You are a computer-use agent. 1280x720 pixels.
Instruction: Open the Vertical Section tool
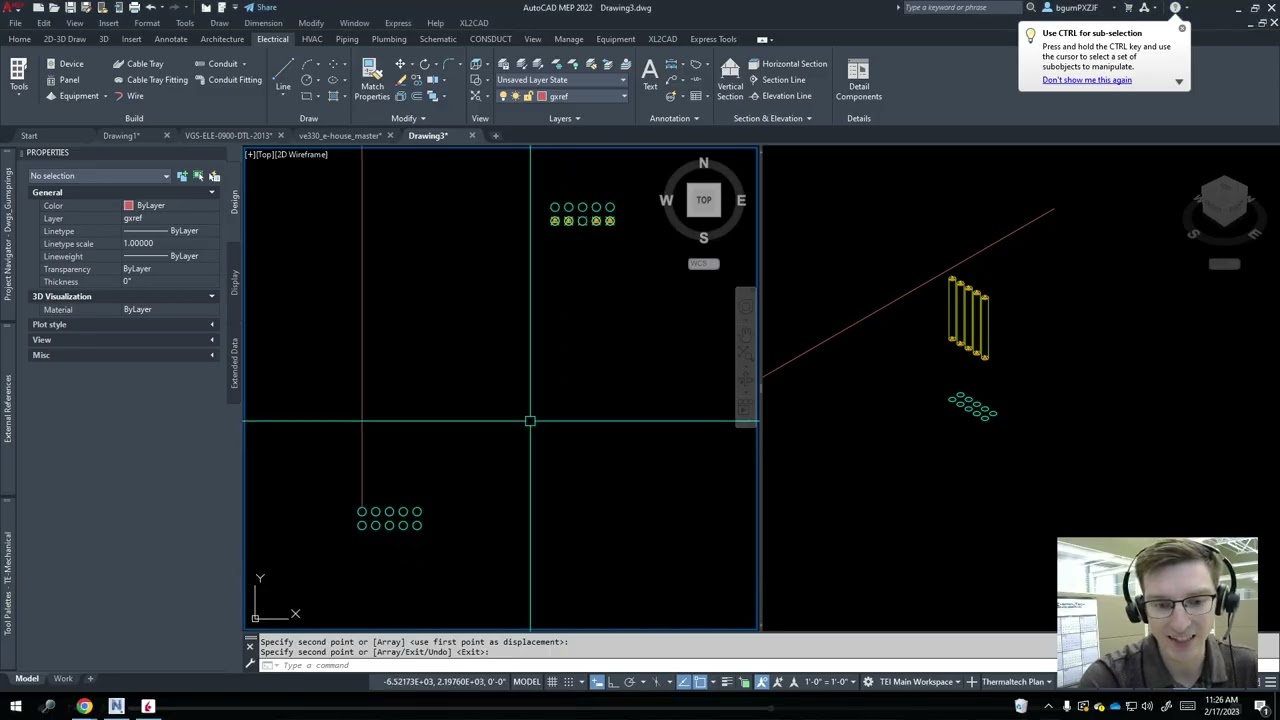730,78
